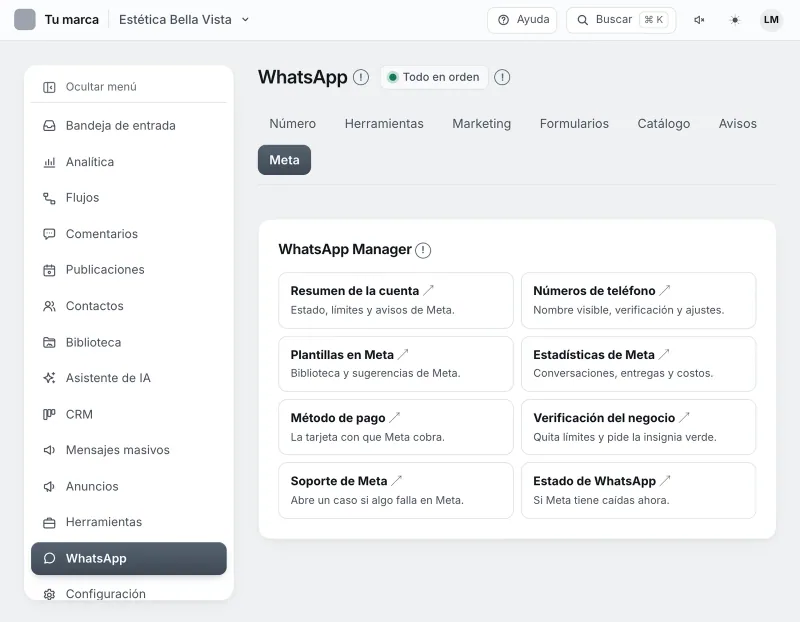Click the Tu marca brand logo square
The image size is (800, 622).
(x=24, y=19)
